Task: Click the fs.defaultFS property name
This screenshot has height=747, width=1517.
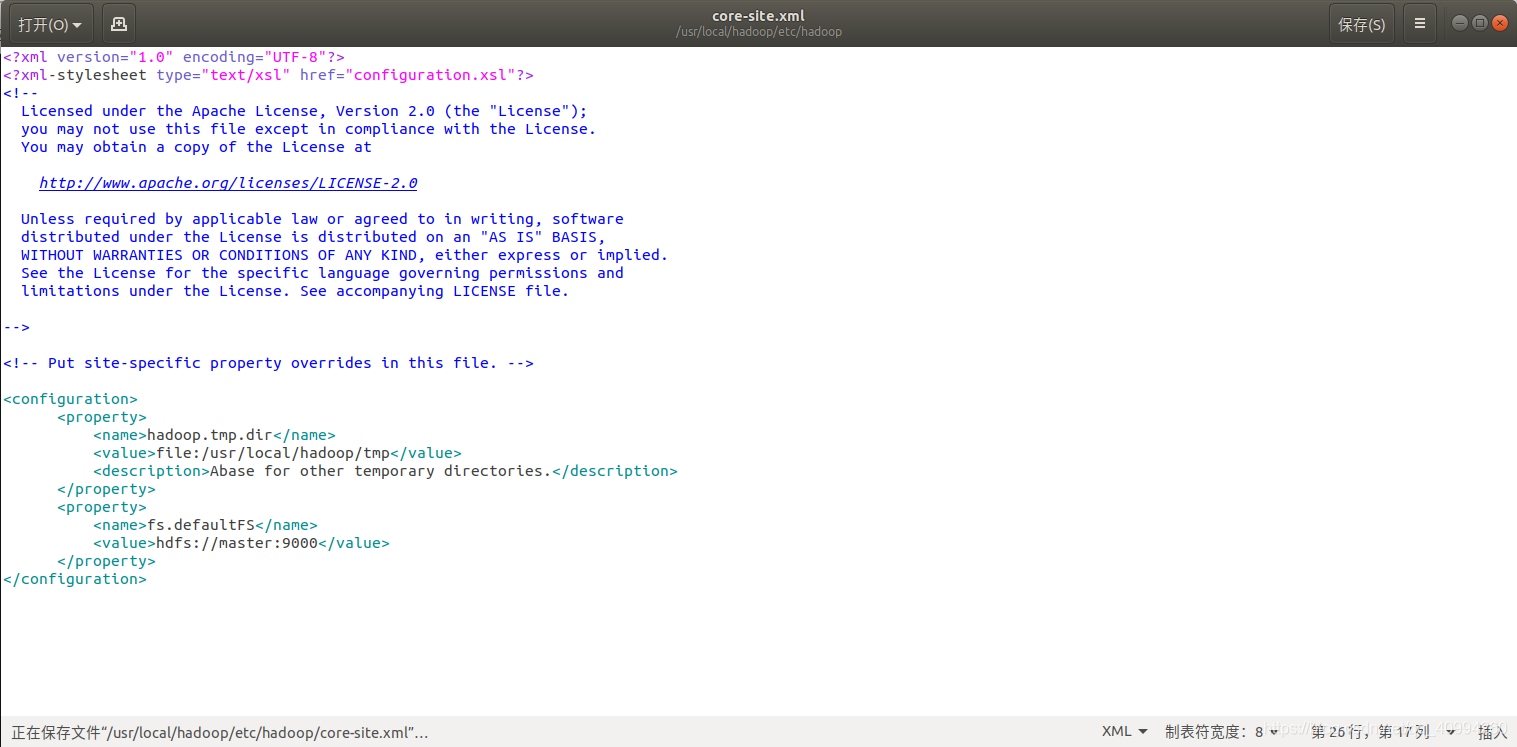Action: [x=197, y=524]
